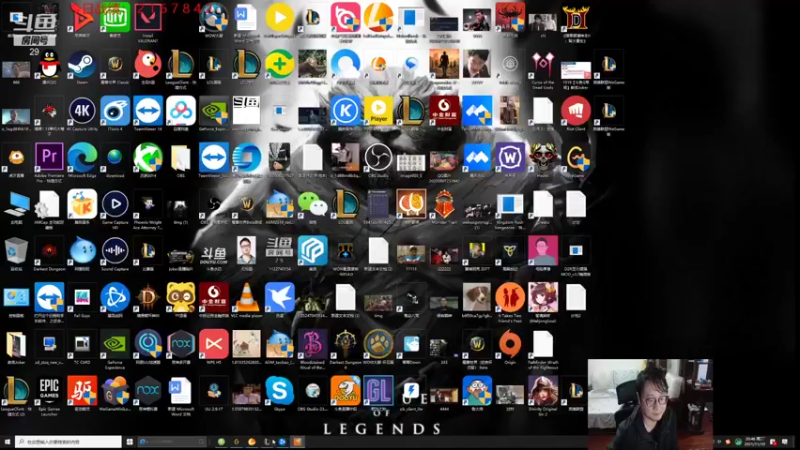Click the taskbar search box
Viewport: 800px width, 450px height.
click(x=68, y=442)
